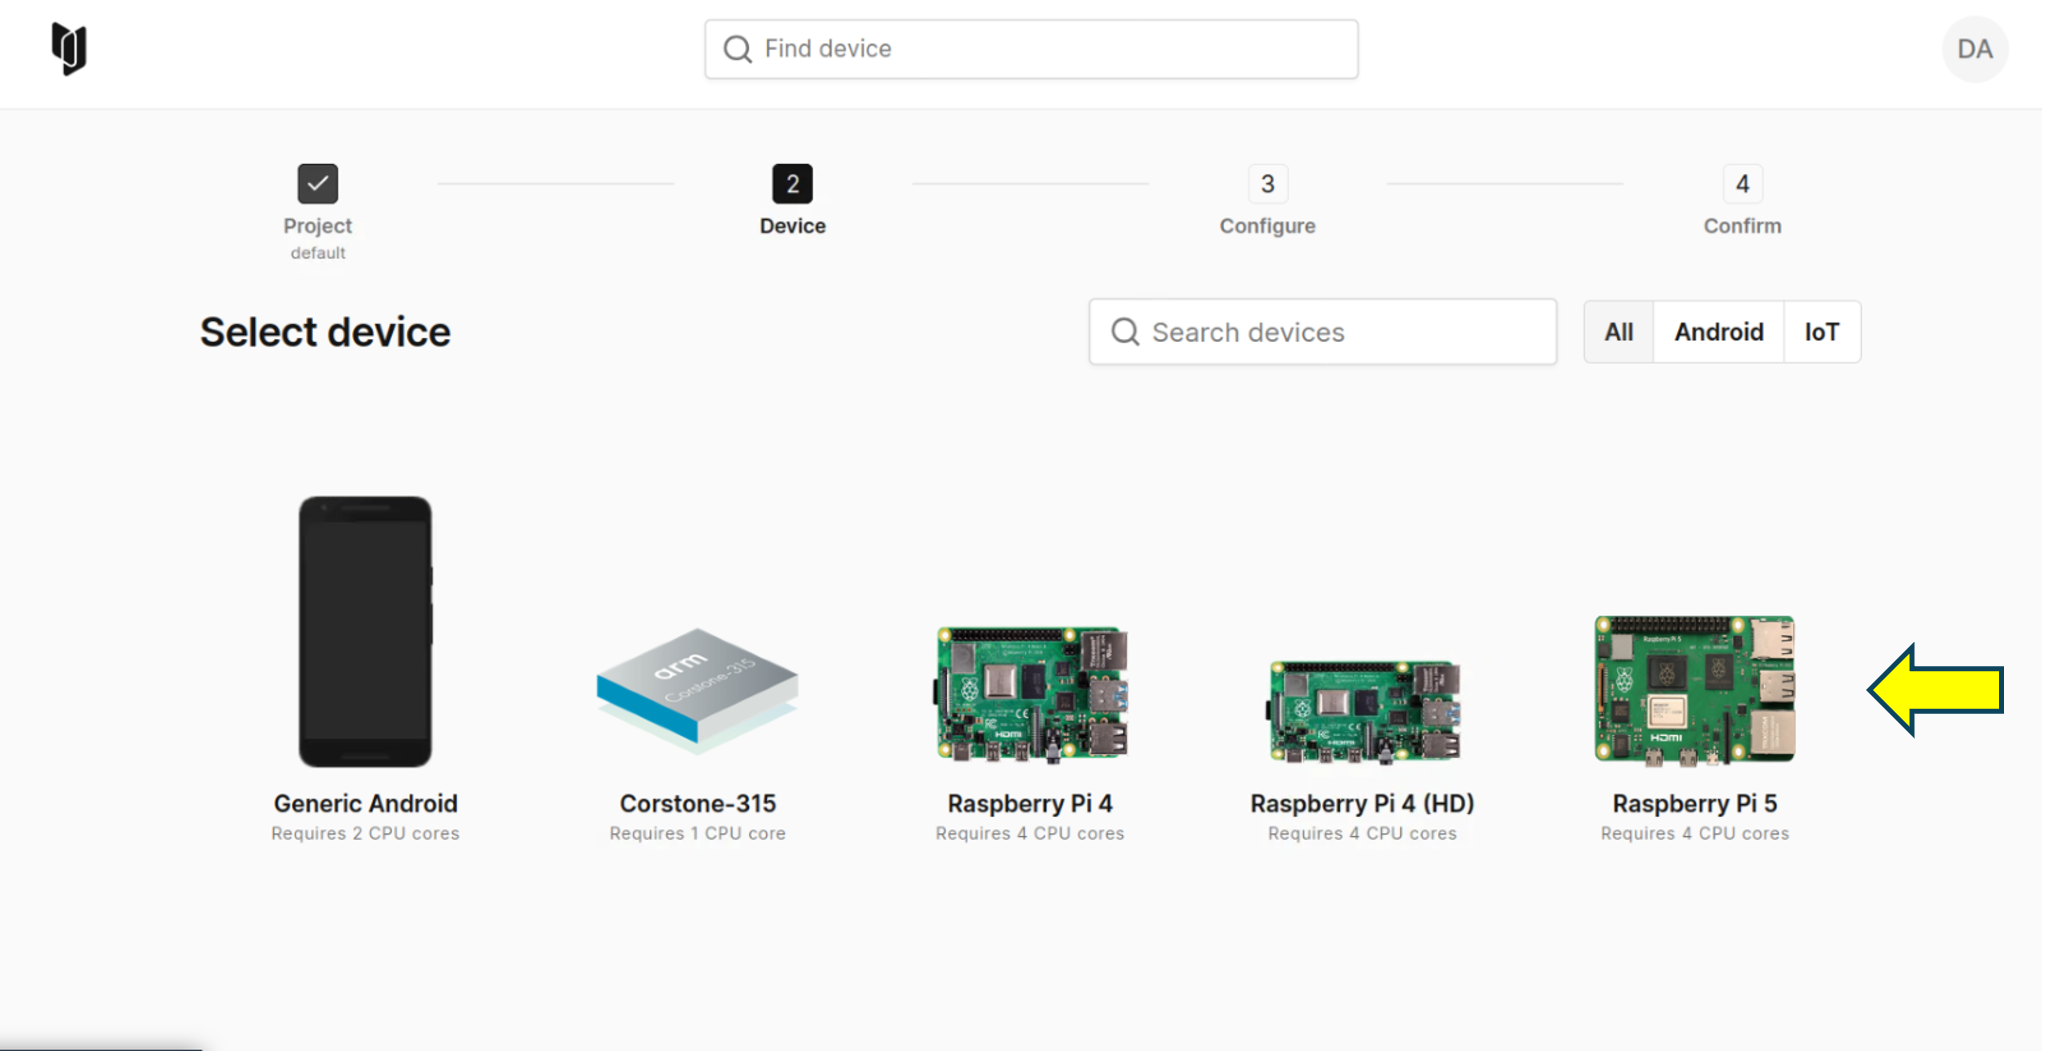Select the Generic Android device
This screenshot has height=1058, width=2048.
(x=365, y=630)
